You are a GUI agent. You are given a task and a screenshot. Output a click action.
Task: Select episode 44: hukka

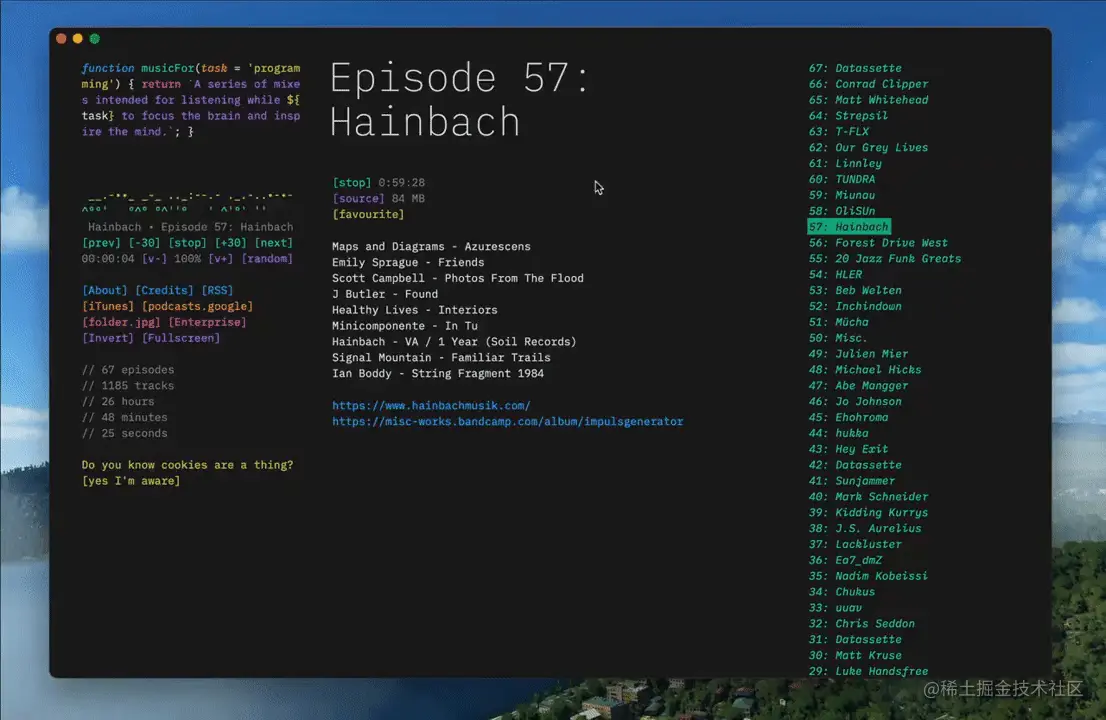(x=839, y=433)
